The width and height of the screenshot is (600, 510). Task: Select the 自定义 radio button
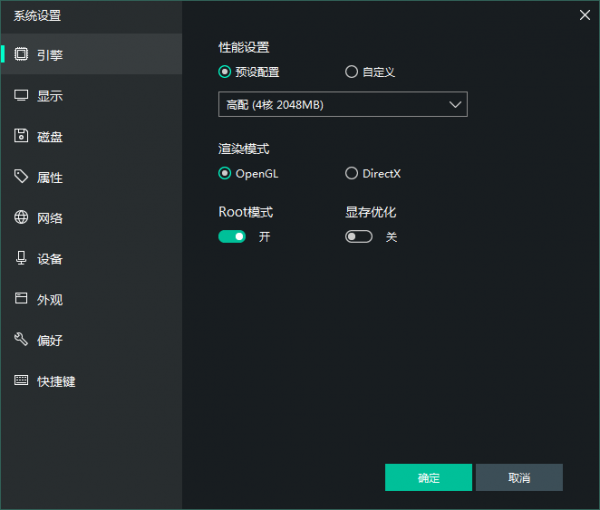(x=351, y=72)
